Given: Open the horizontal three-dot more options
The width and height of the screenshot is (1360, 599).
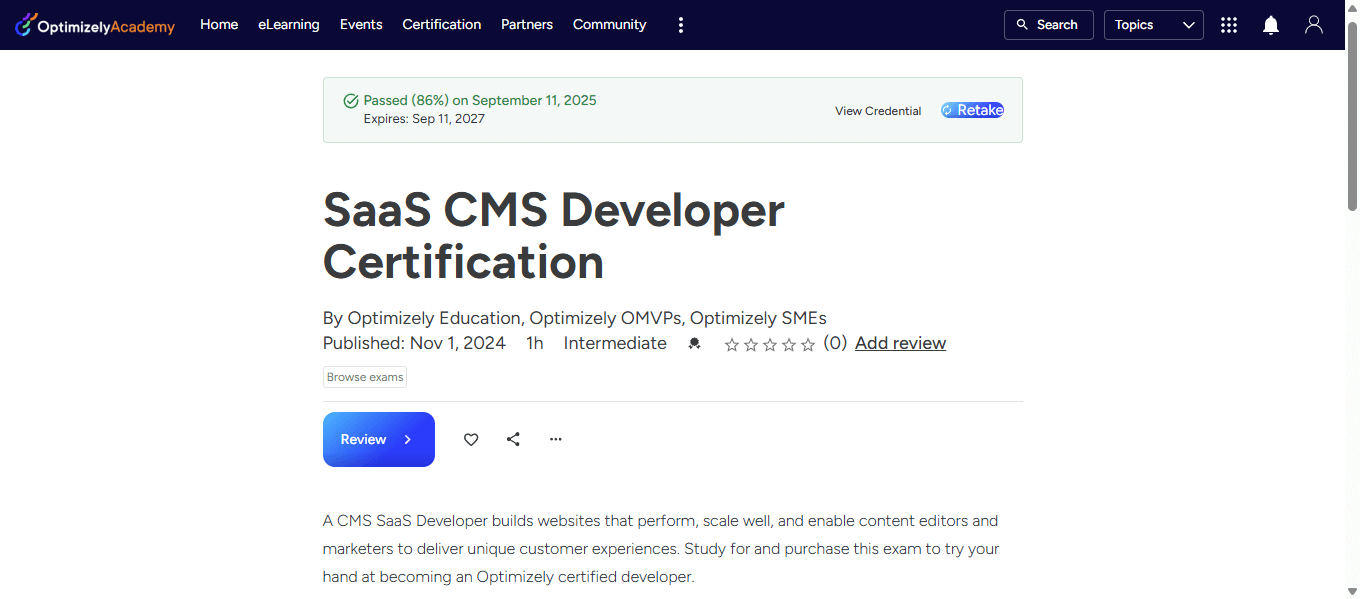Looking at the screenshot, I should coord(556,439).
